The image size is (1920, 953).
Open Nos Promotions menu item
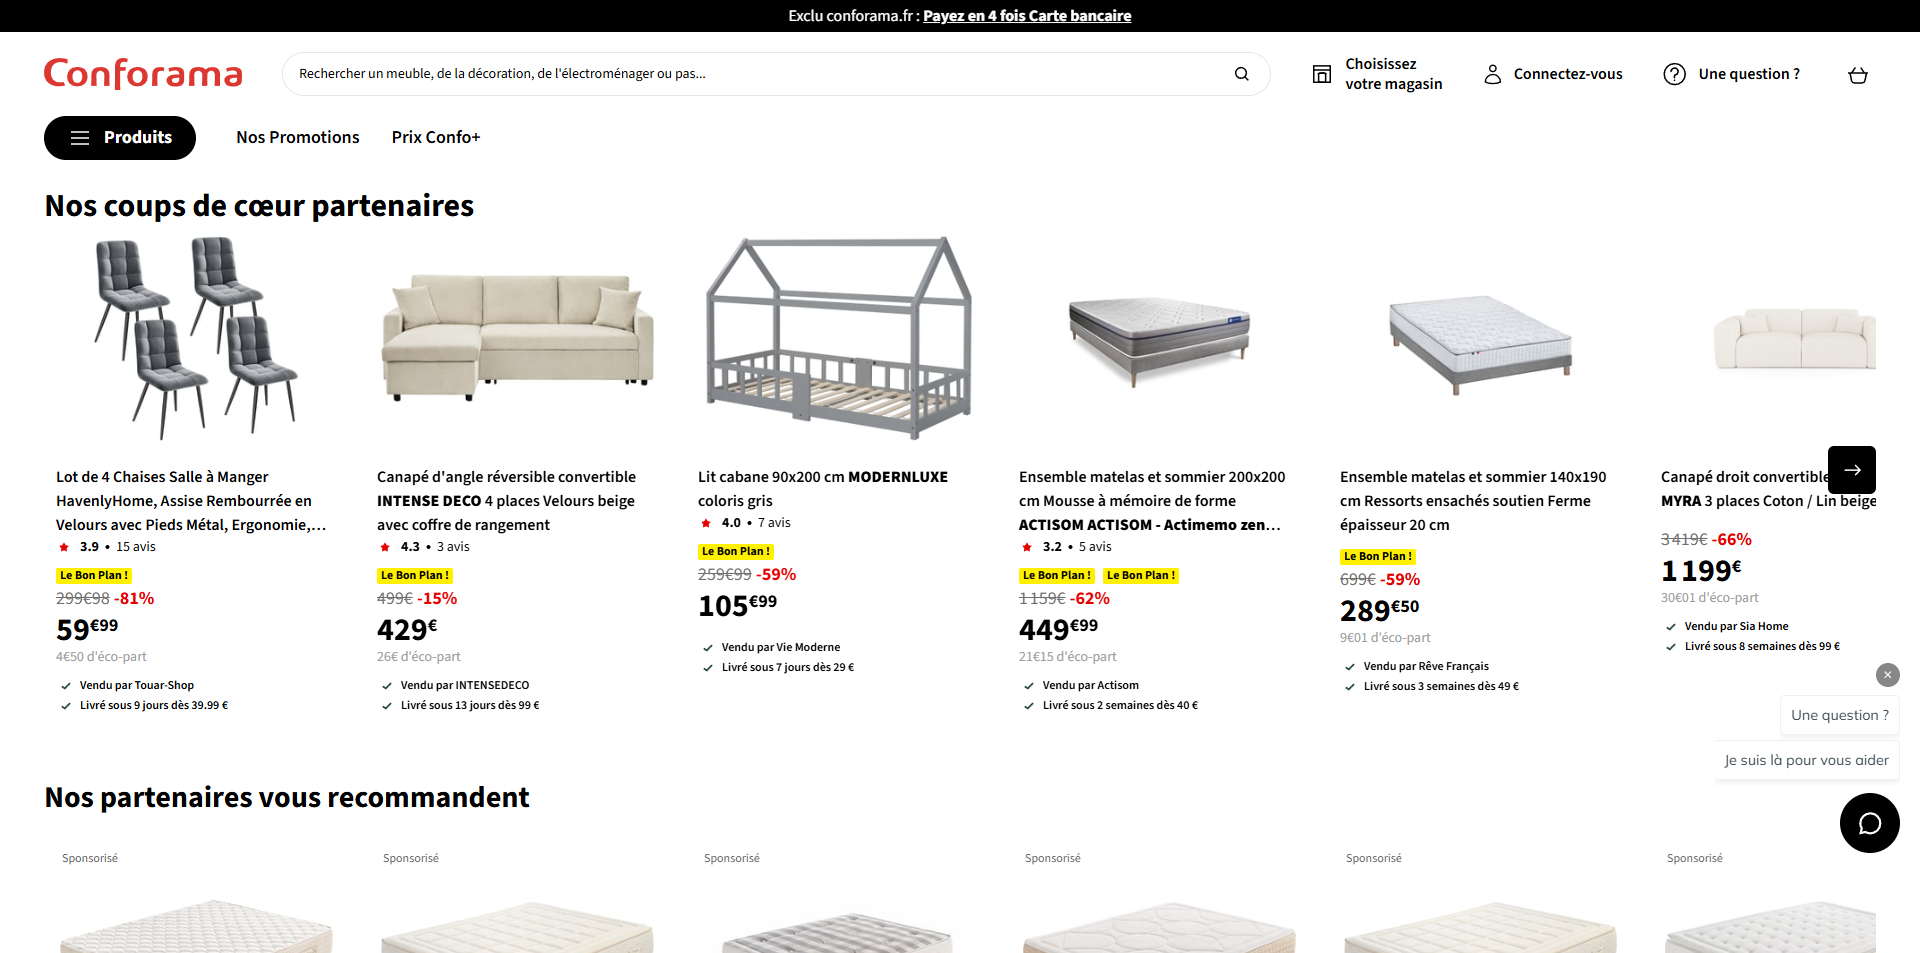point(298,138)
